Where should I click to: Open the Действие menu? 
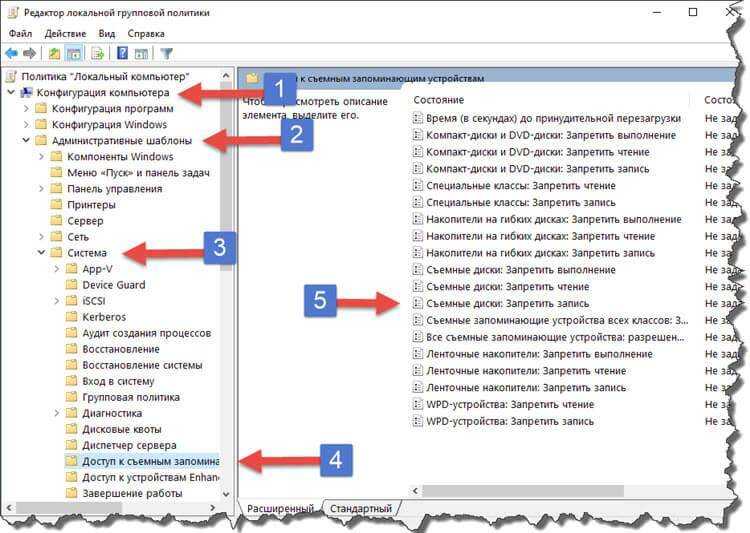(x=66, y=33)
